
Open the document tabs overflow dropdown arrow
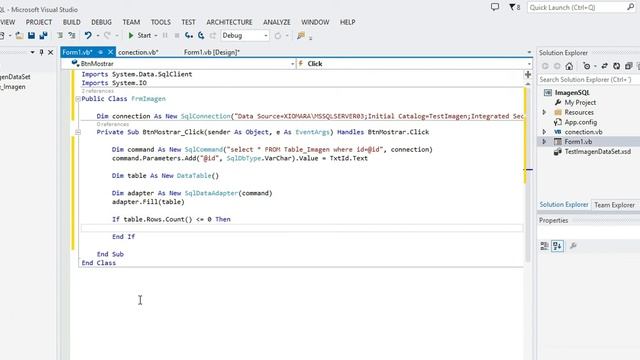(x=529, y=52)
